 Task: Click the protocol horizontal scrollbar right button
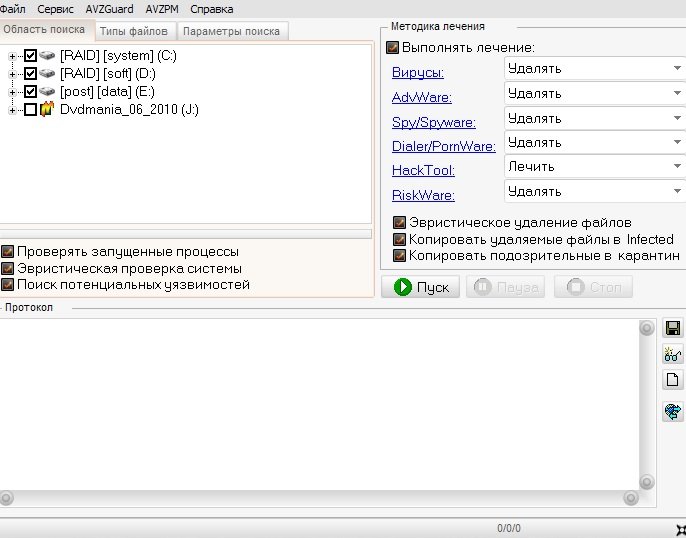(630, 498)
